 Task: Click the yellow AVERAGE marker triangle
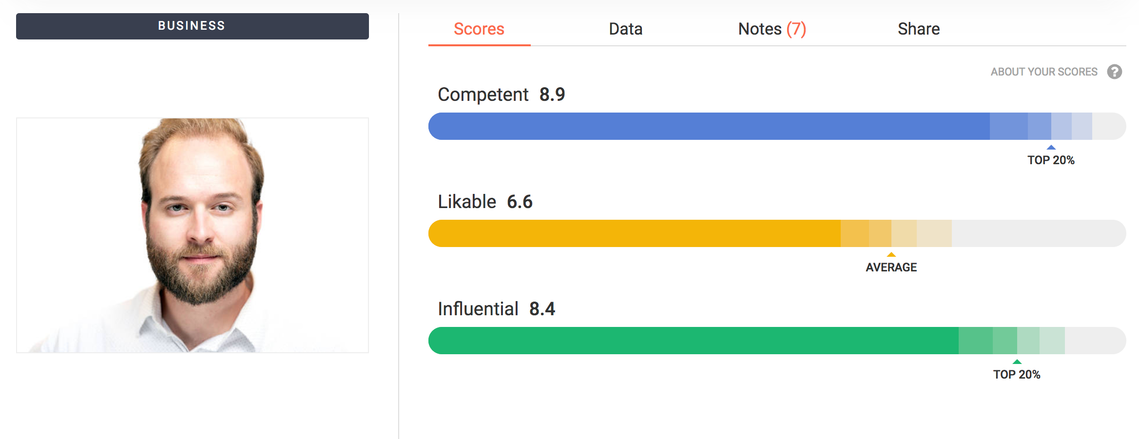point(891,254)
